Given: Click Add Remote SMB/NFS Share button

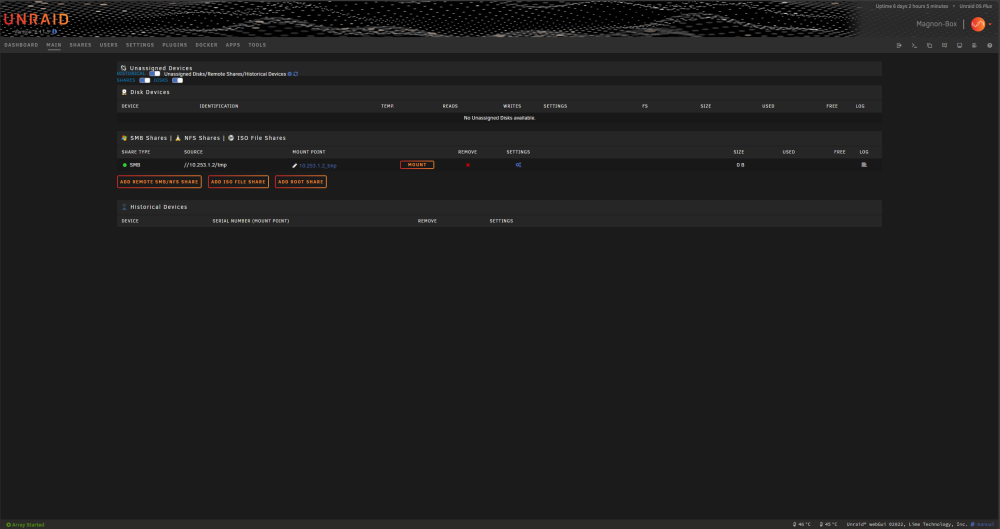Looking at the screenshot, I should click(159, 182).
